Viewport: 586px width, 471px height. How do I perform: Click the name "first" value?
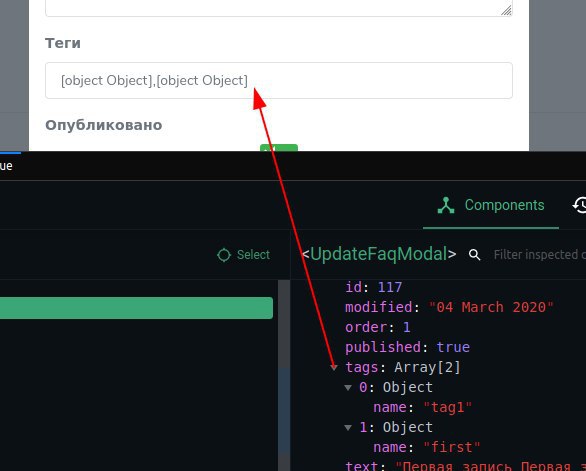(x=452, y=447)
